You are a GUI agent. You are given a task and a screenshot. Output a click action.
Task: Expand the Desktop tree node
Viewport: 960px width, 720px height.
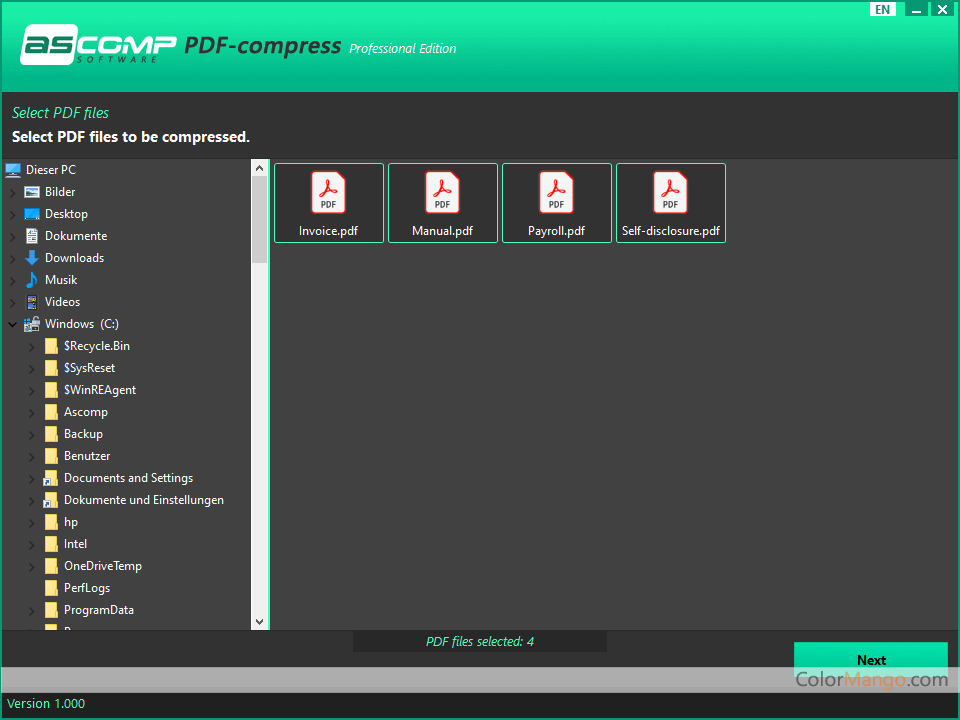pyautogui.click(x=12, y=215)
